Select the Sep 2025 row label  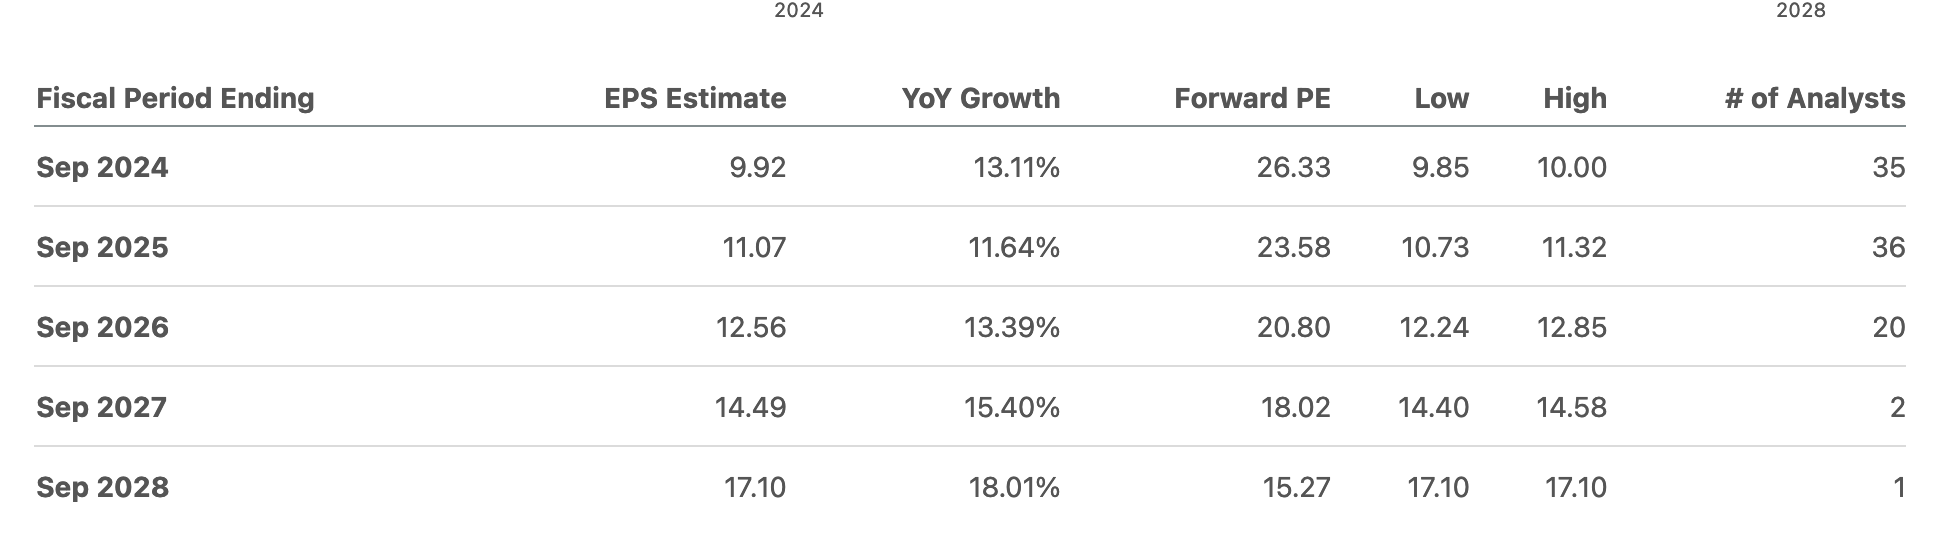[x=102, y=247]
